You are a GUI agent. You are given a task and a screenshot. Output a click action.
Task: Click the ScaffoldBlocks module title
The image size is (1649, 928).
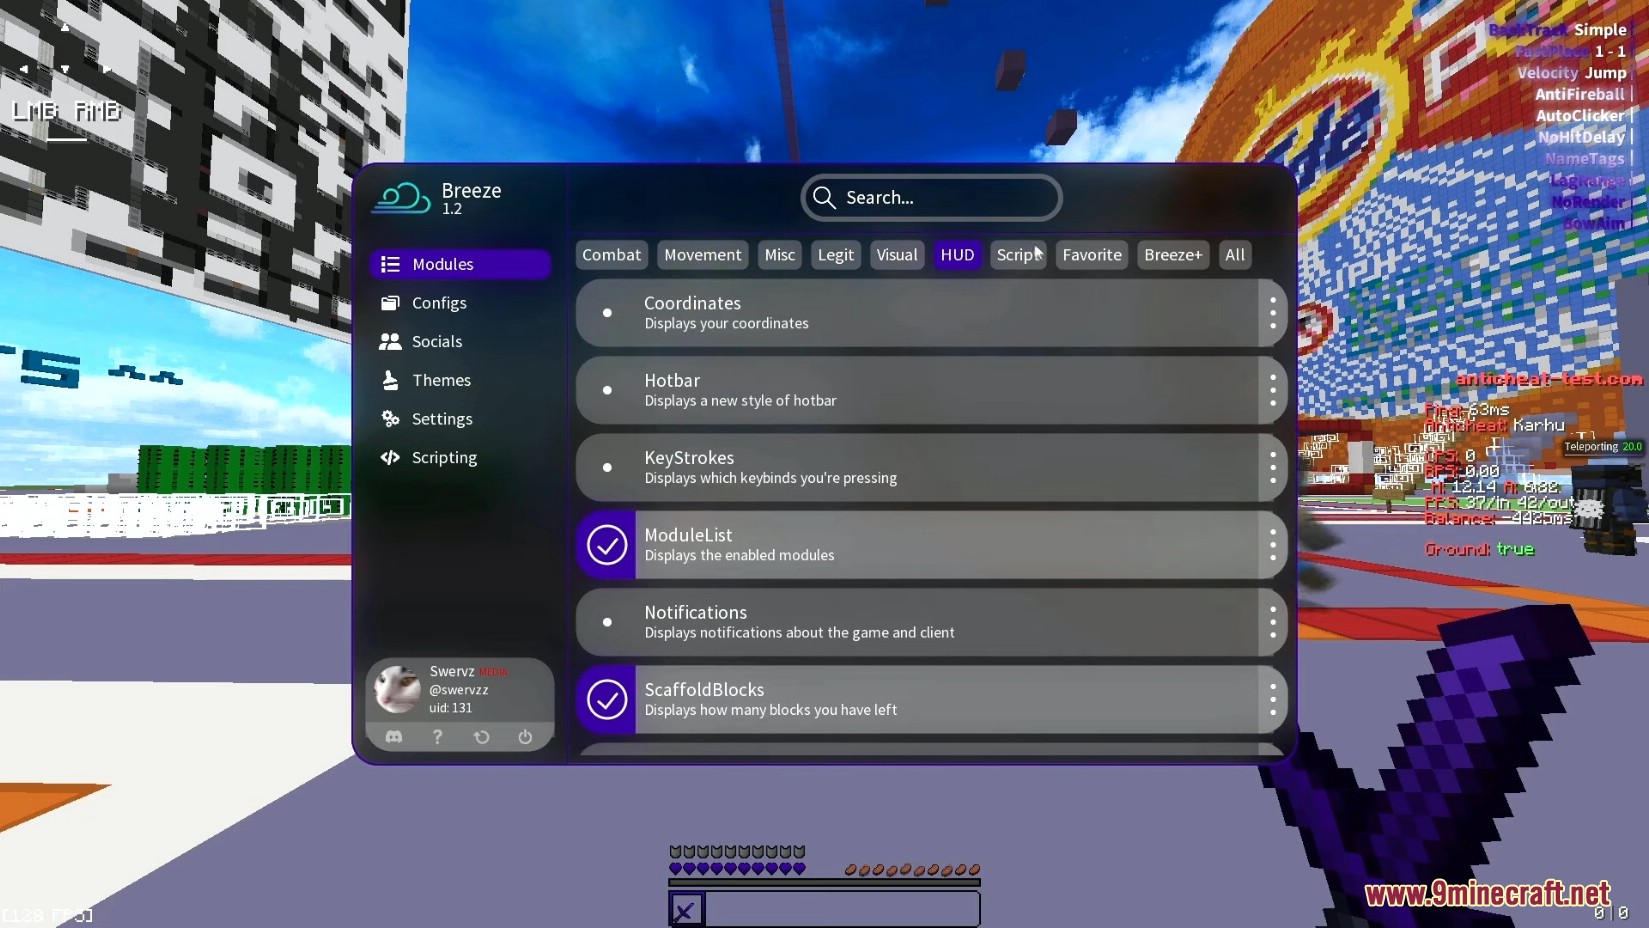[x=704, y=689]
